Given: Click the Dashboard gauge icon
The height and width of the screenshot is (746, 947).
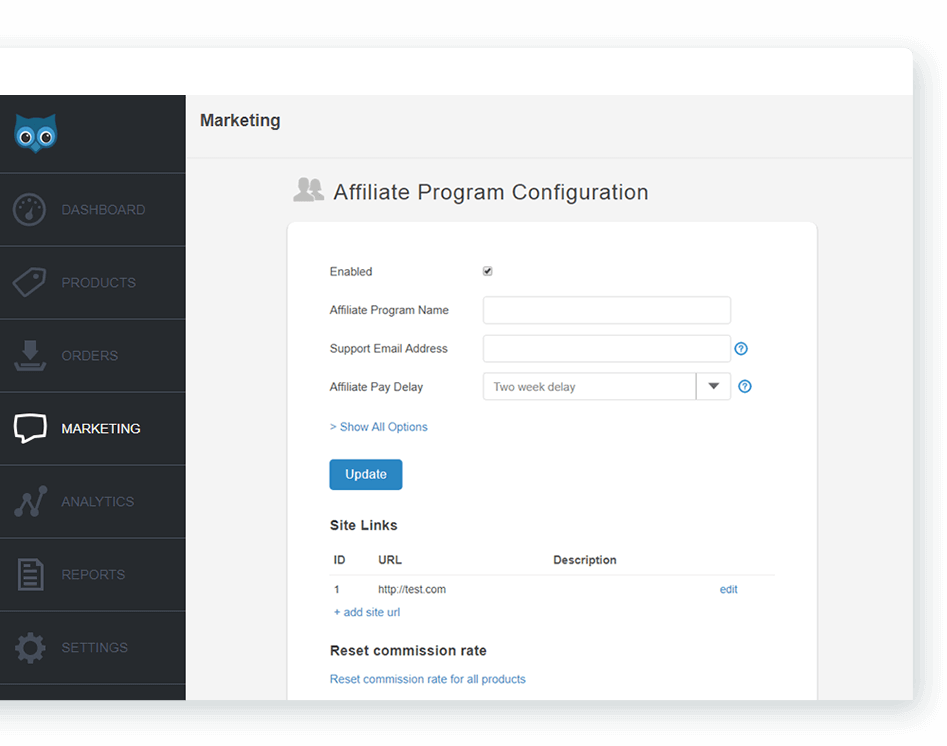Looking at the screenshot, I should pyautogui.click(x=29, y=210).
